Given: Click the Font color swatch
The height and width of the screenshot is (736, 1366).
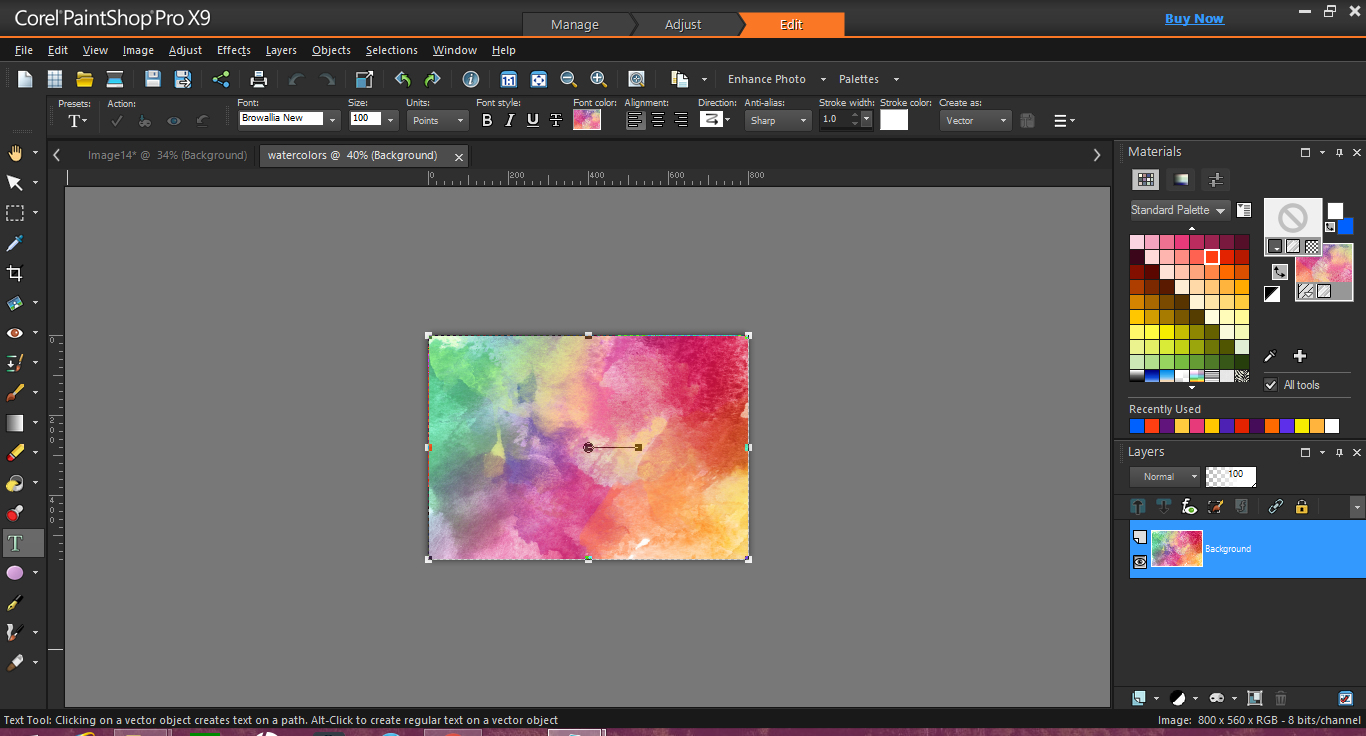Looking at the screenshot, I should pos(587,120).
